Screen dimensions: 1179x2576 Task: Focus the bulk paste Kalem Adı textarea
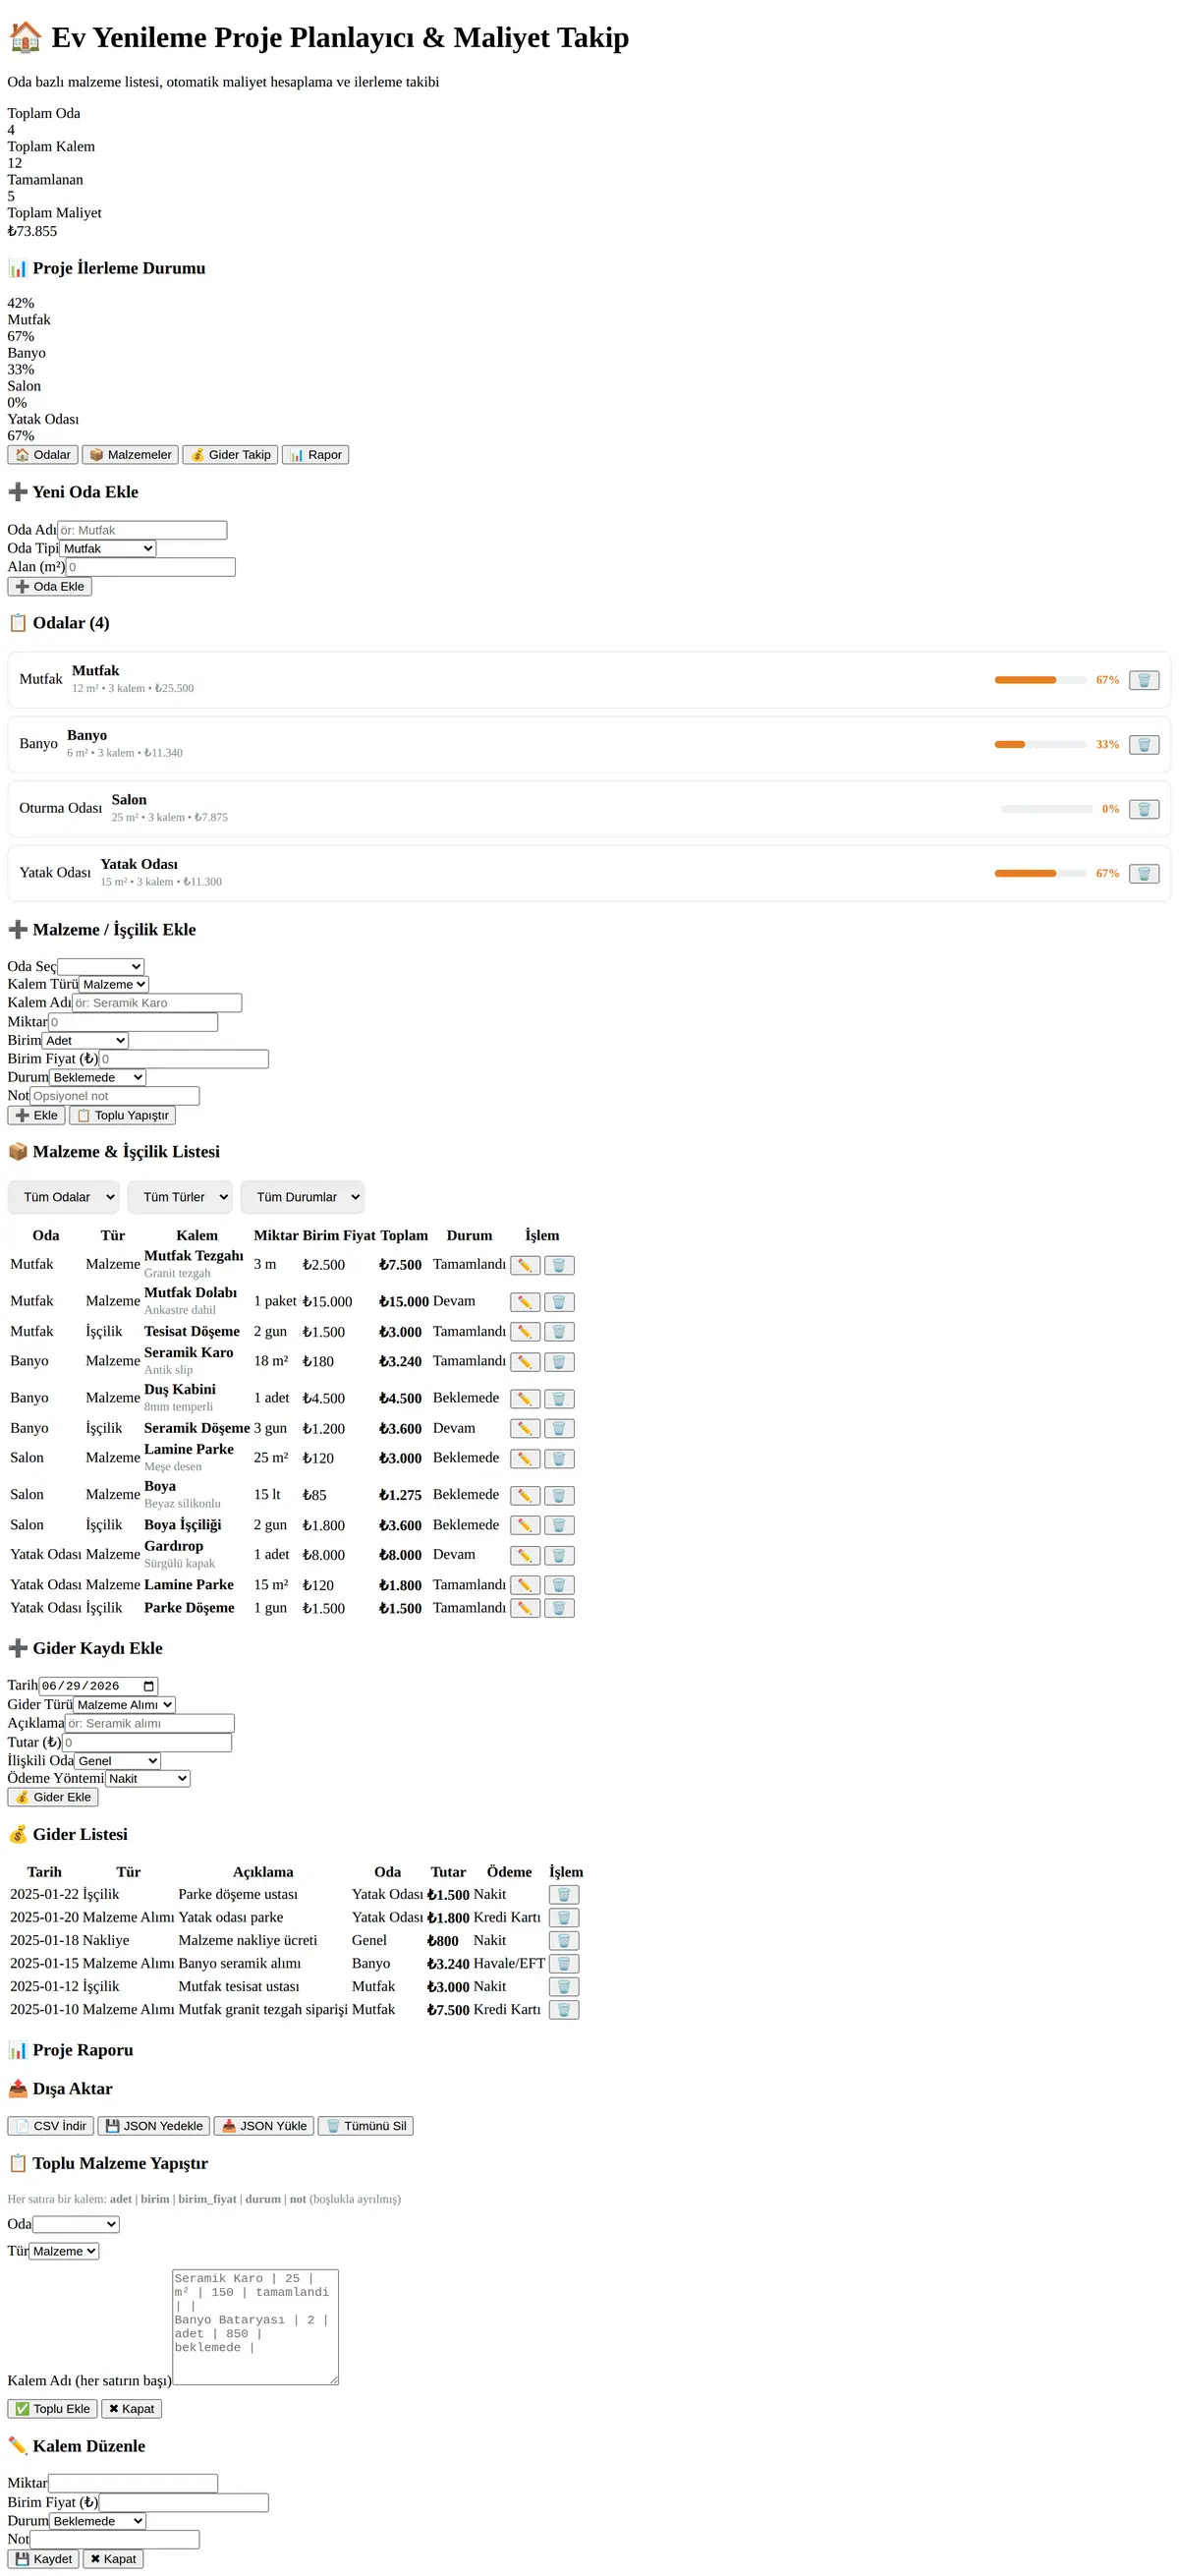click(255, 2327)
